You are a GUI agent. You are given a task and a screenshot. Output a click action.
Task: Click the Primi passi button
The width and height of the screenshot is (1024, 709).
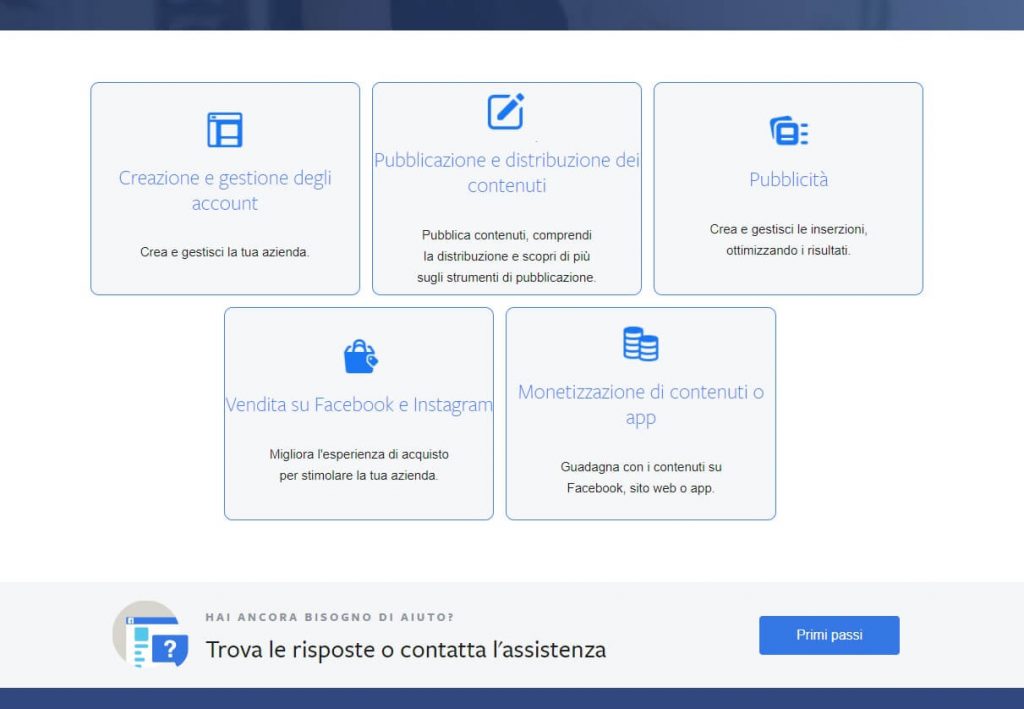click(829, 635)
